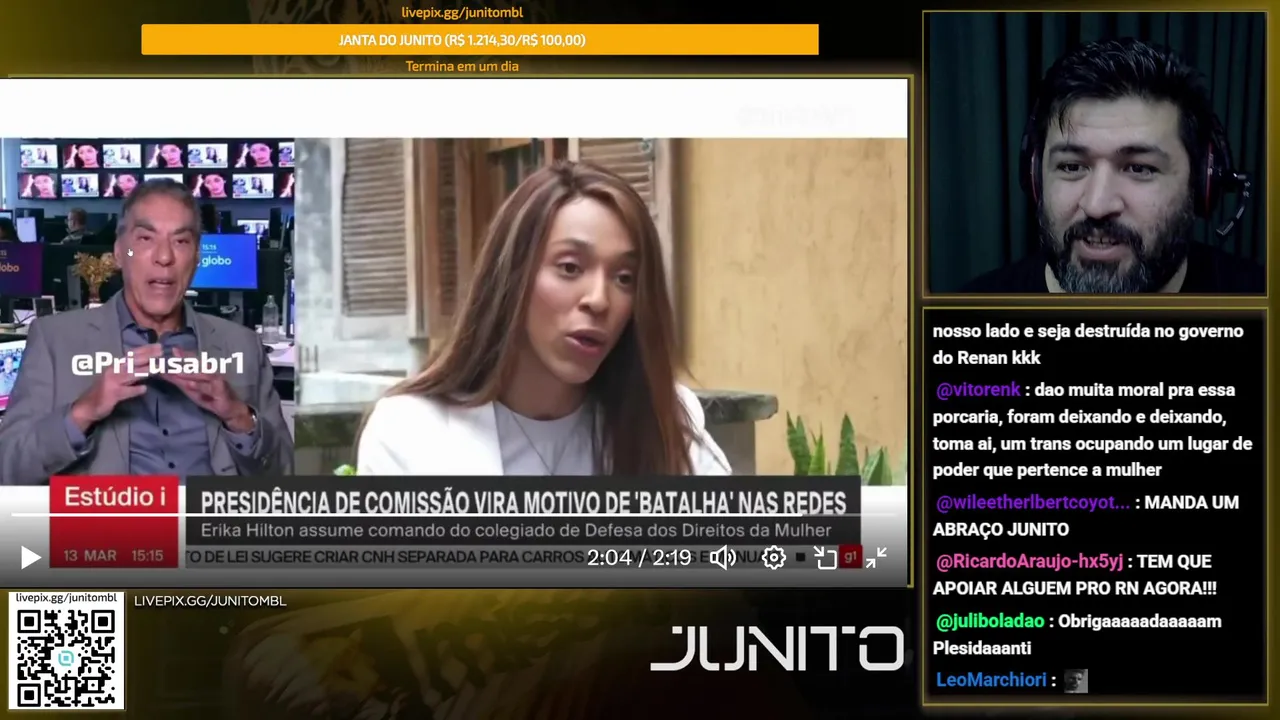This screenshot has width=1280, height=720.
Task: Click the LeoMarchiori username in chat
Action: (x=991, y=680)
